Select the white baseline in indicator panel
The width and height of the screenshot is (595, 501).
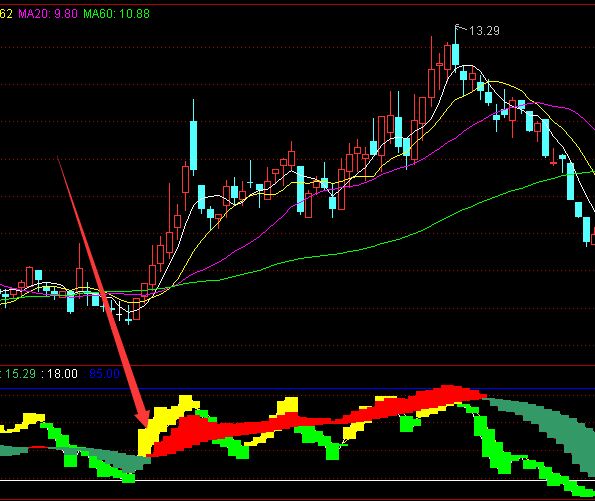point(298,481)
